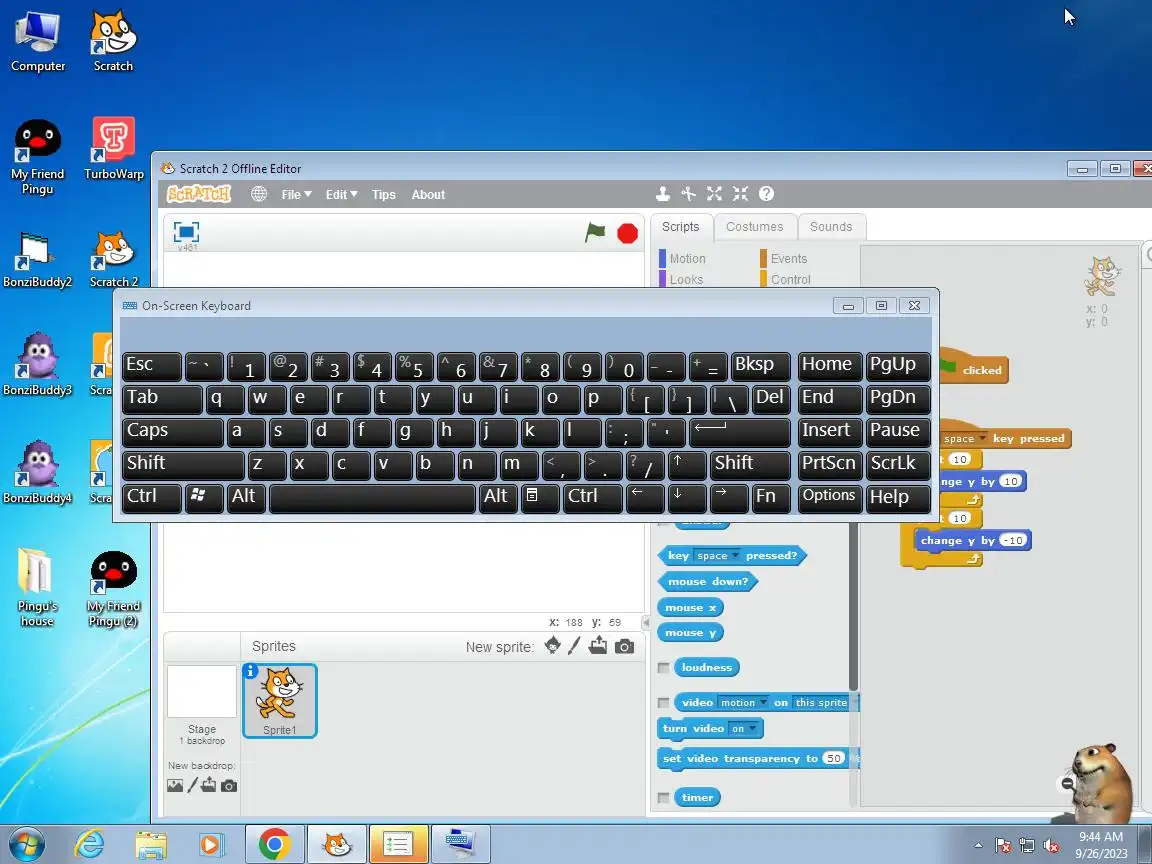Create new sprite from camera icon
The image size is (1152, 864).
click(624, 647)
